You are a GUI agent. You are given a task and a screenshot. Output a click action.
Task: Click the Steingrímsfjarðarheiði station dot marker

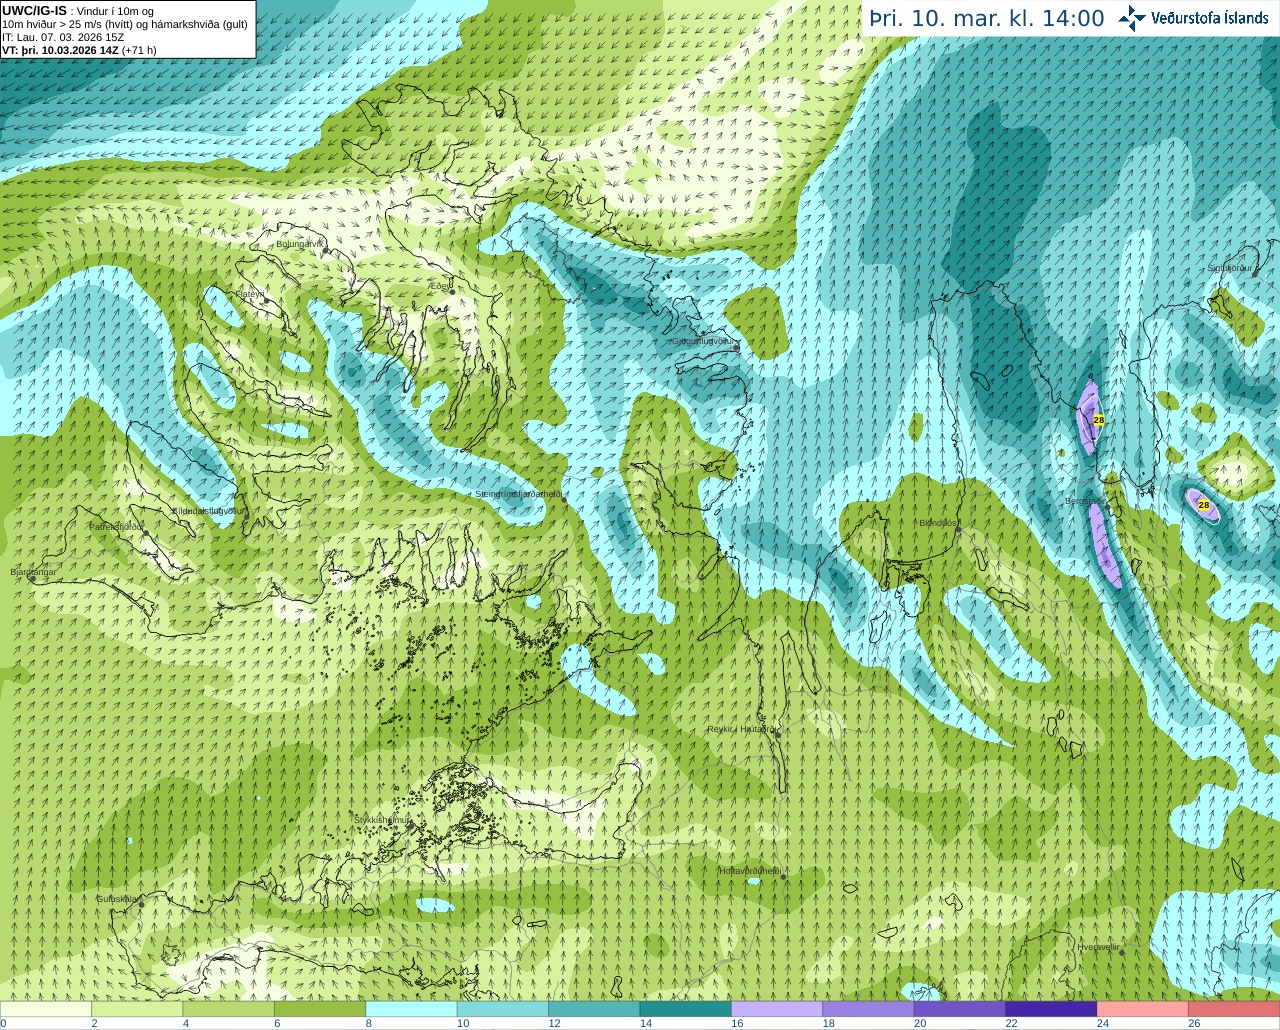pyautogui.click(x=564, y=500)
